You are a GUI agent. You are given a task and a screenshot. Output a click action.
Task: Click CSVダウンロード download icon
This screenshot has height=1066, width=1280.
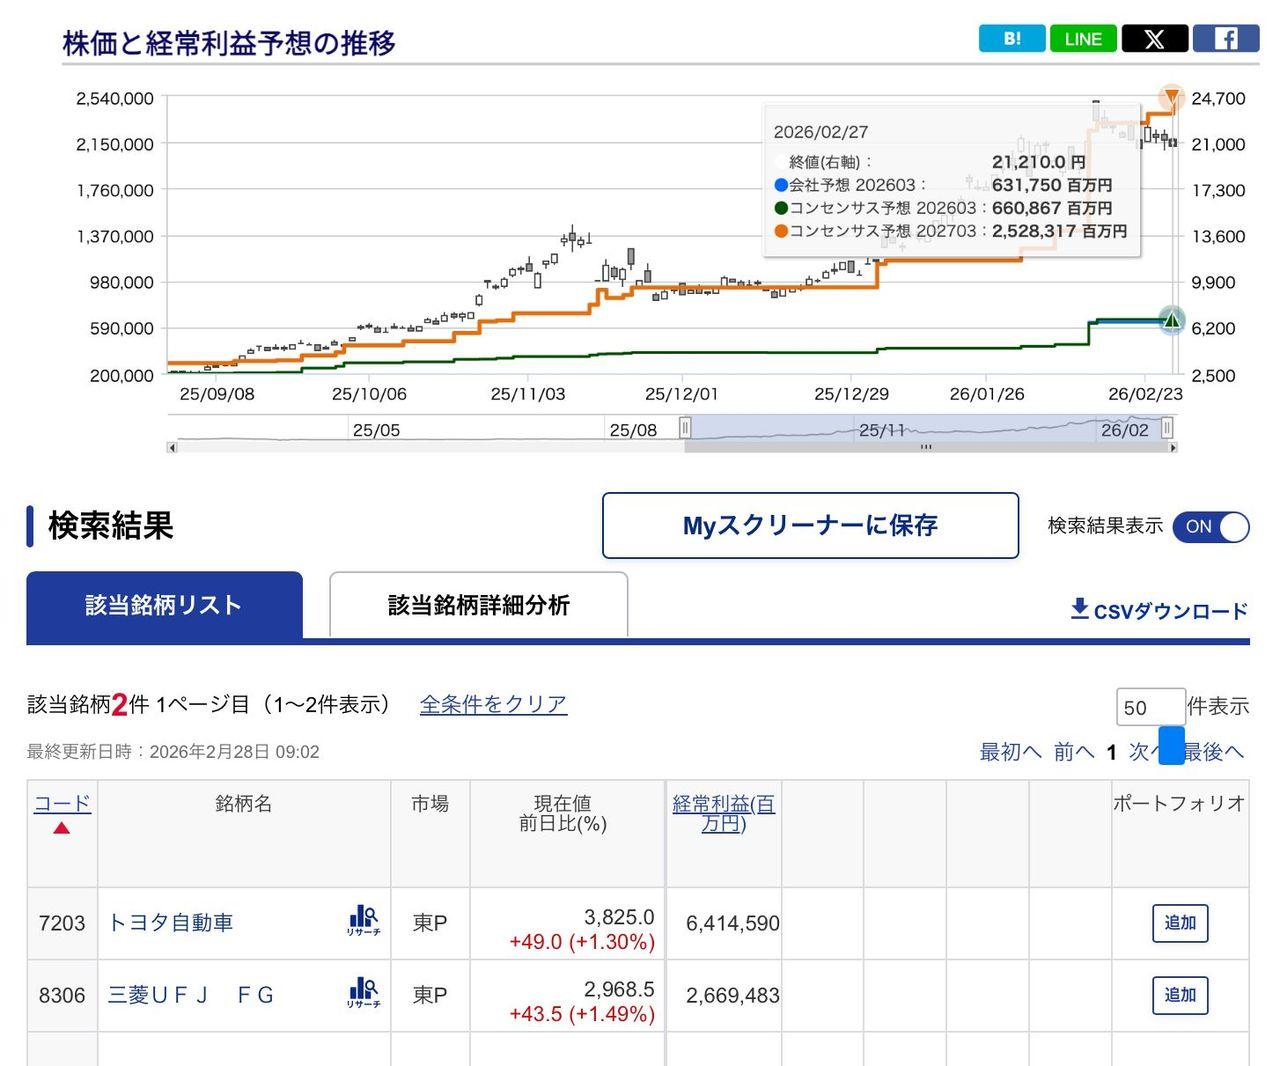(1080, 609)
